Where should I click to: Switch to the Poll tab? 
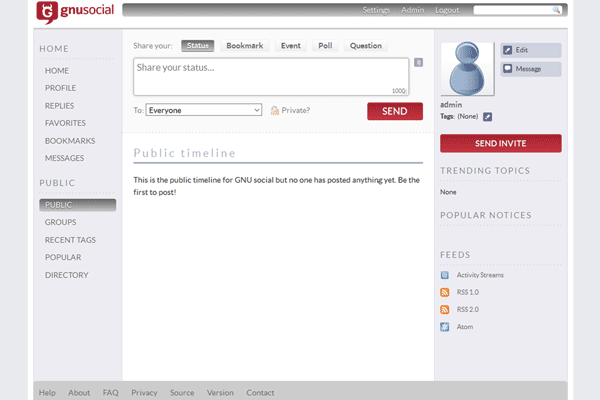[x=324, y=46]
